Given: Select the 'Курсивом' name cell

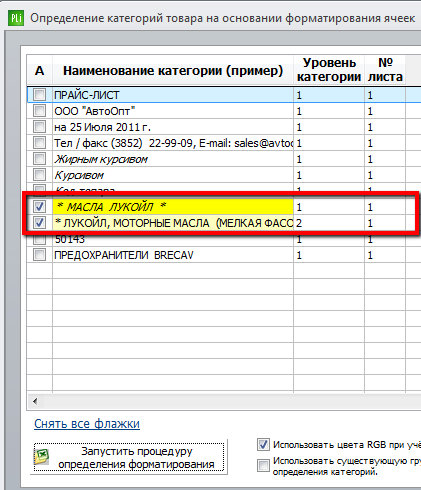Looking at the screenshot, I should point(173,175).
